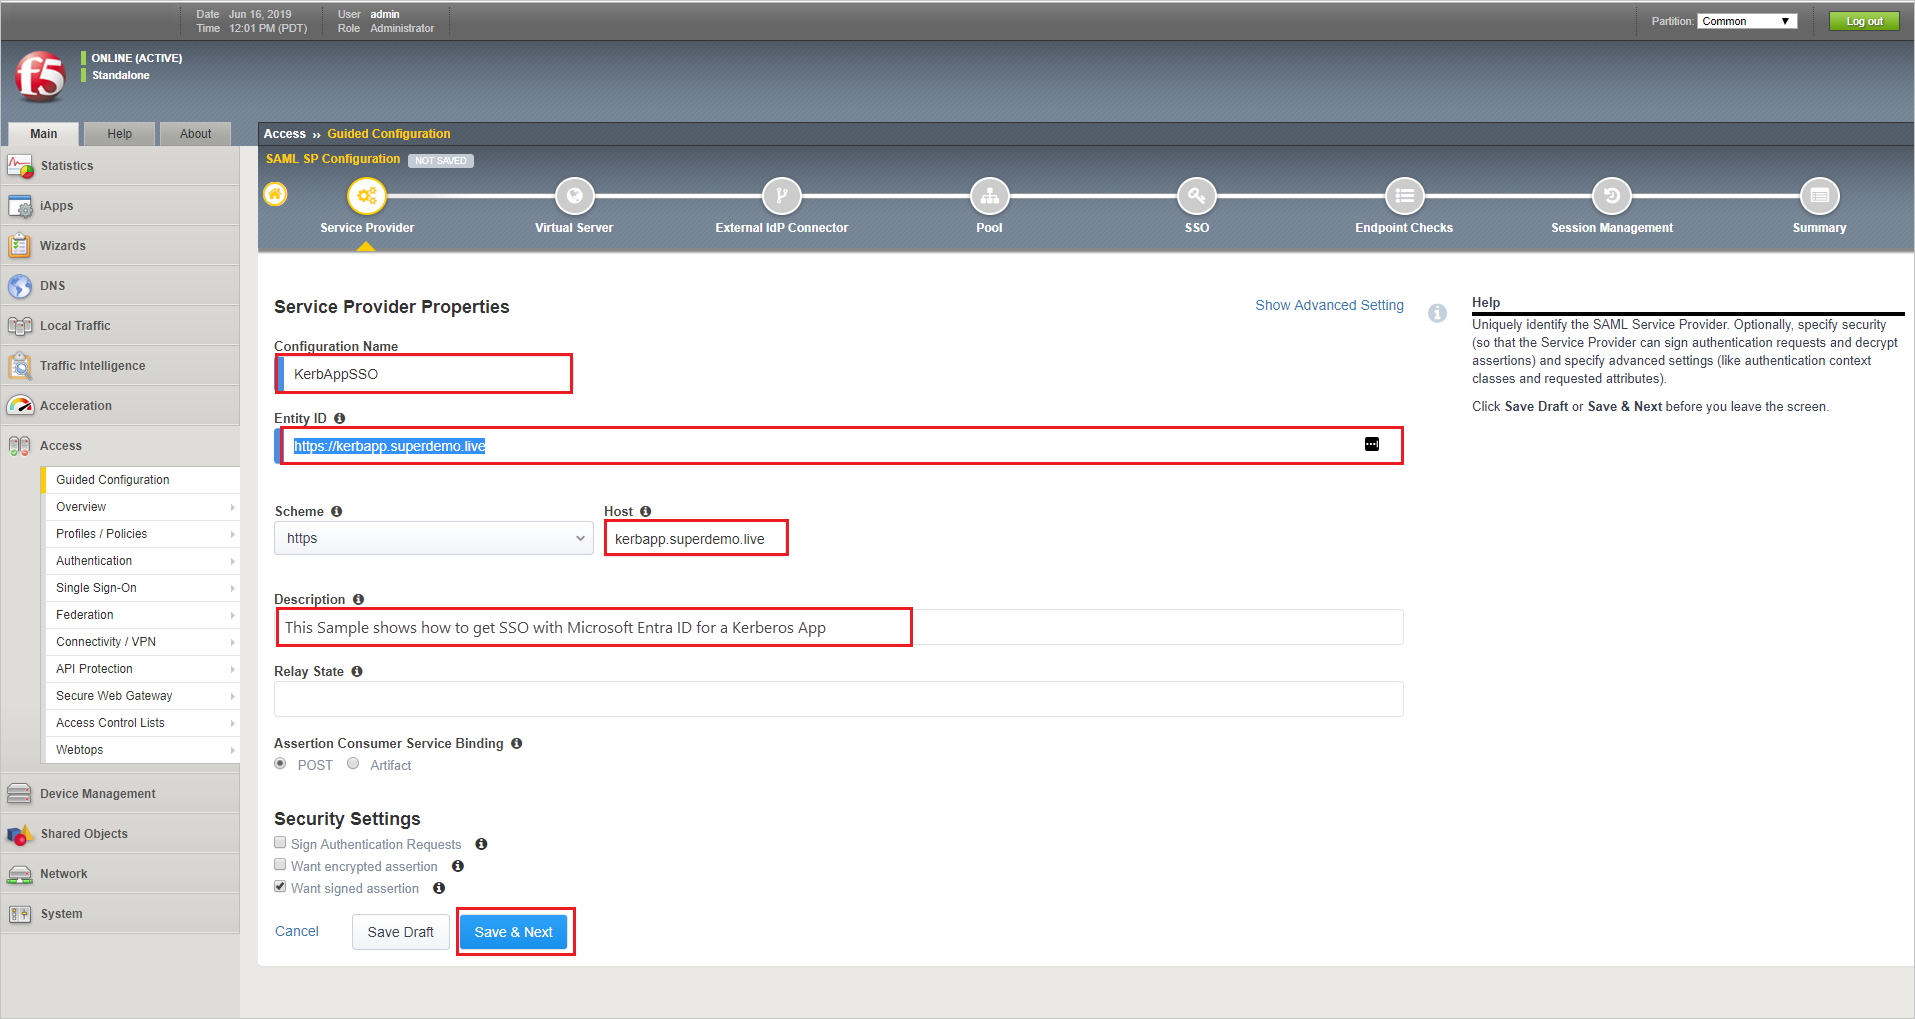
Task: Click the Wizards sidebar icon
Action: pyautogui.click(x=20, y=246)
